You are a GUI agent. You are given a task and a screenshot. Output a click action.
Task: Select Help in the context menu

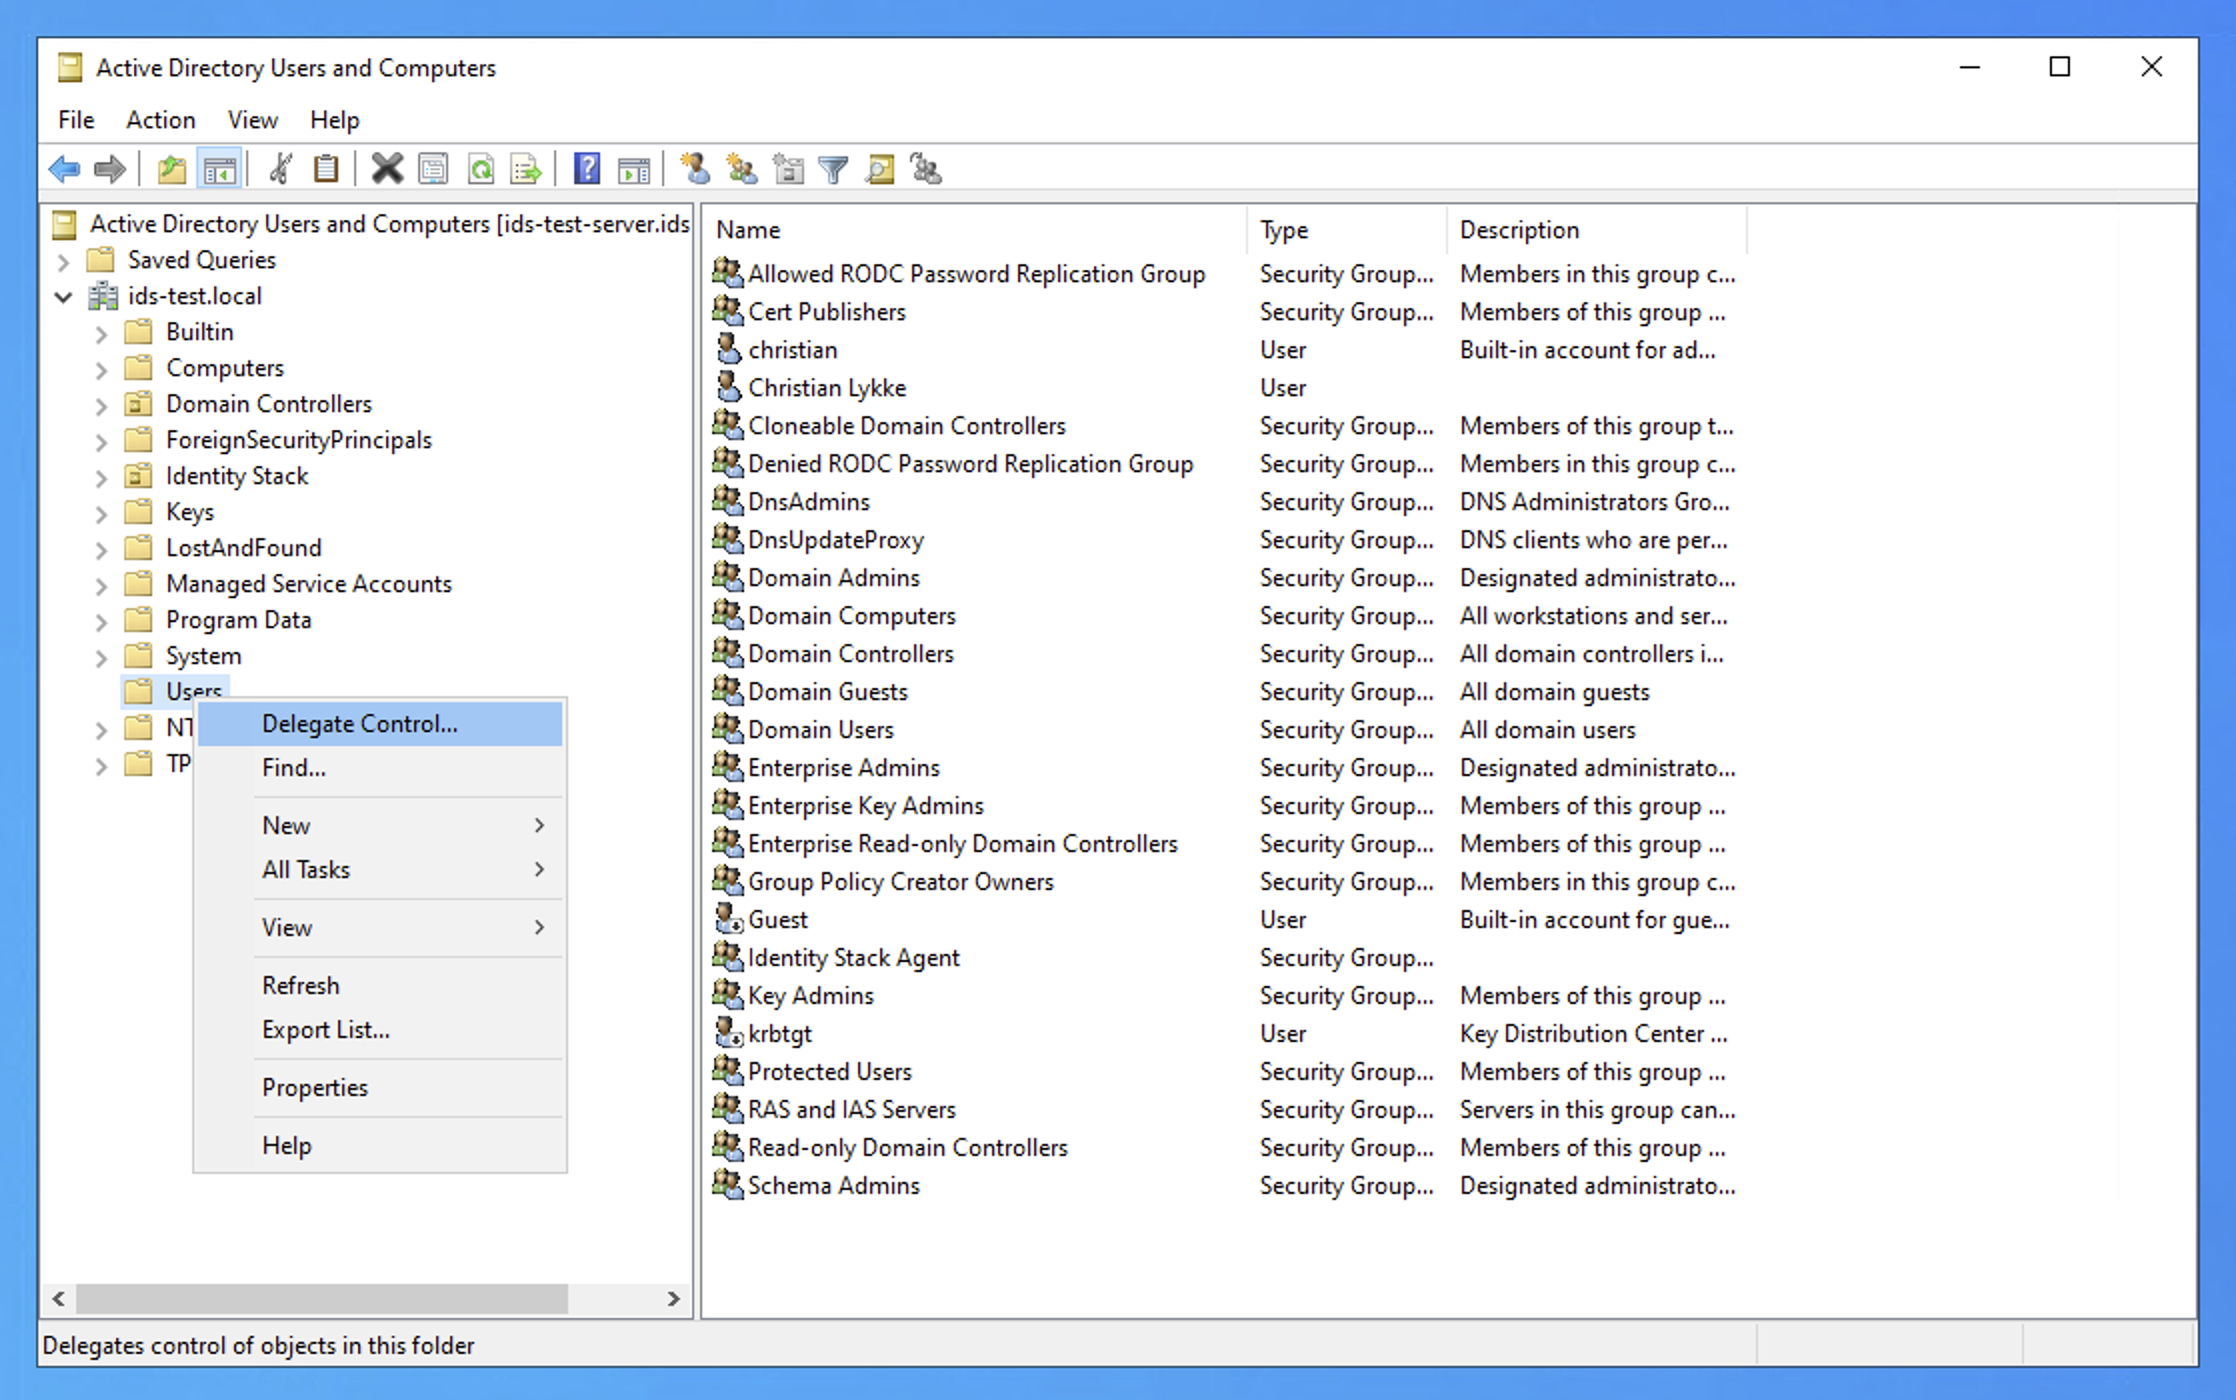tap(380, 1145)
